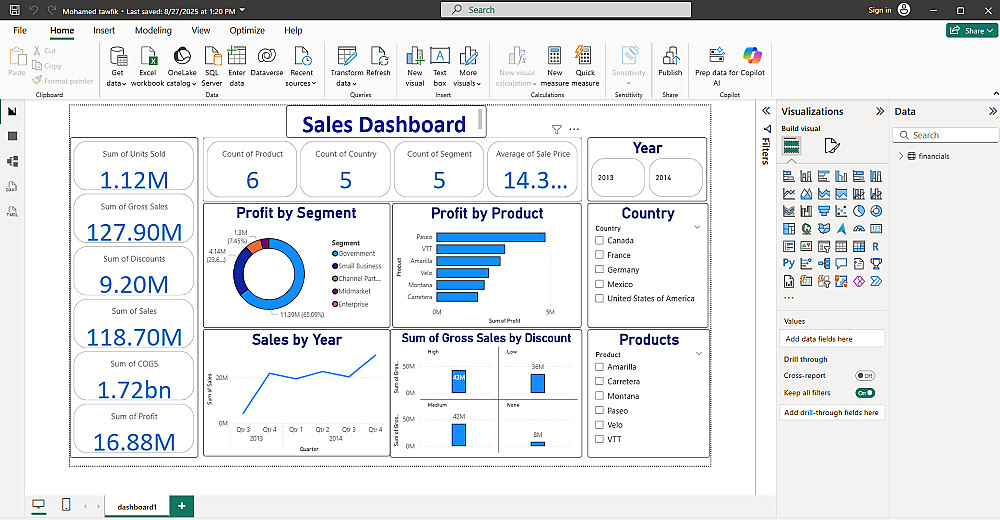The height and width of the screenshot is (520, 1000).
Task: Check the Germany country checkbox
Action: (599, 269)
